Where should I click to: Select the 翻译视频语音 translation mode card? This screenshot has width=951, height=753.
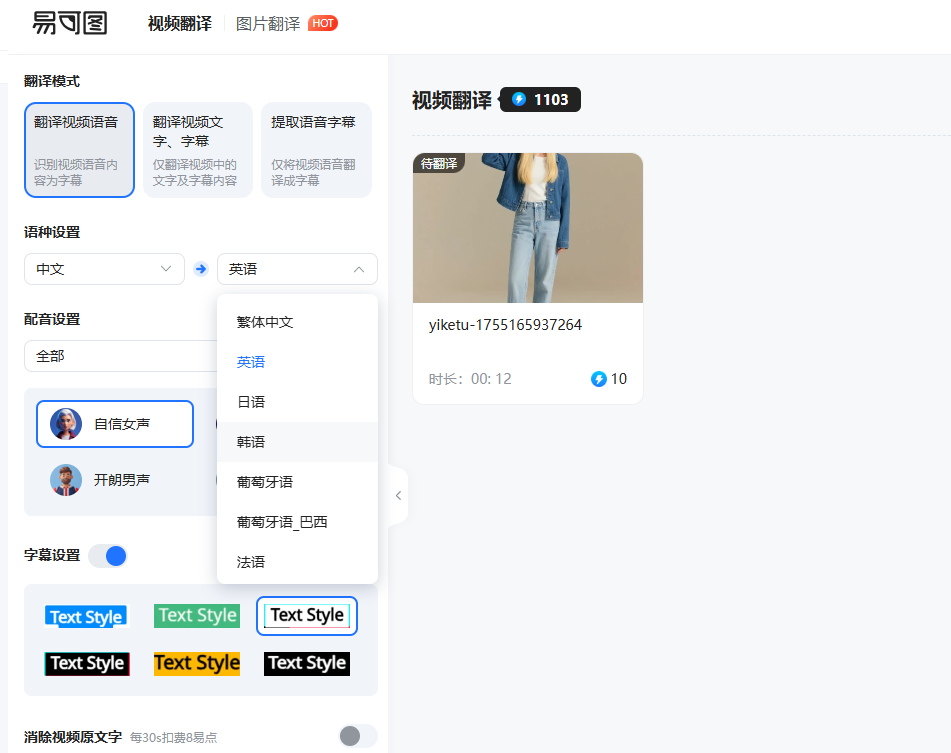coord(79,149)
